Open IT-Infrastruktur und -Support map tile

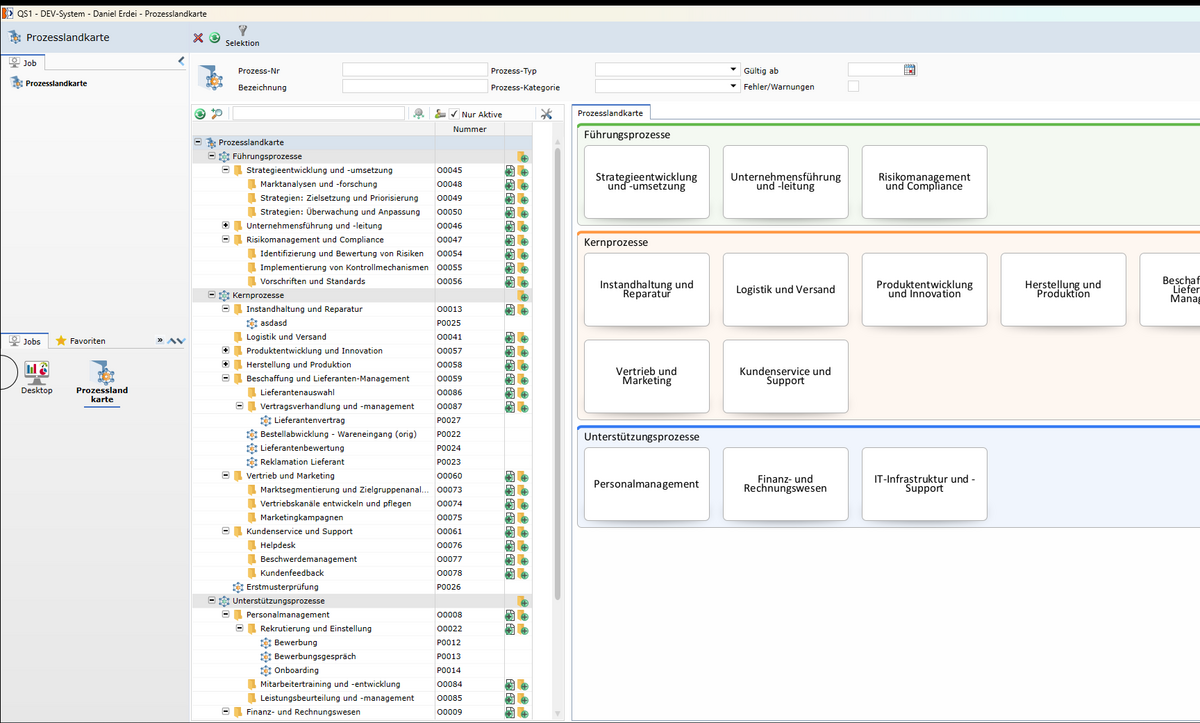coord(924,484)
